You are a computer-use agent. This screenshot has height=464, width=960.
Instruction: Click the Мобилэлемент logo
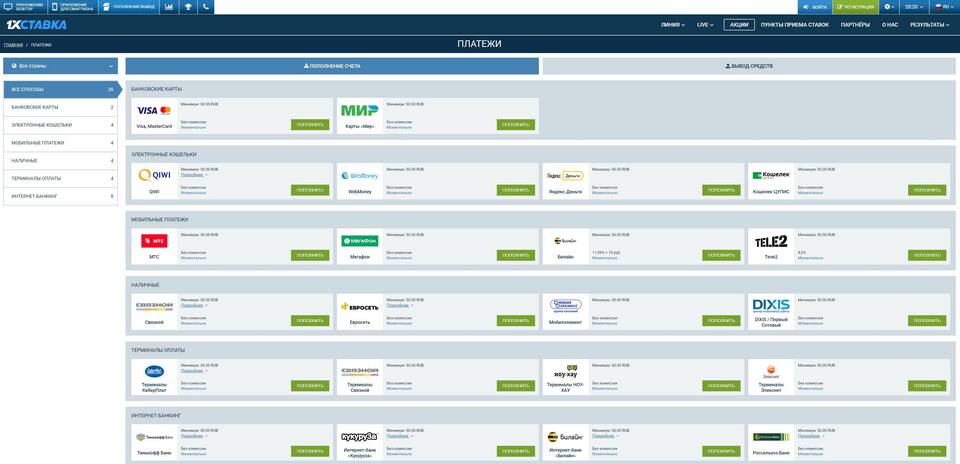[x=565, y=305]
